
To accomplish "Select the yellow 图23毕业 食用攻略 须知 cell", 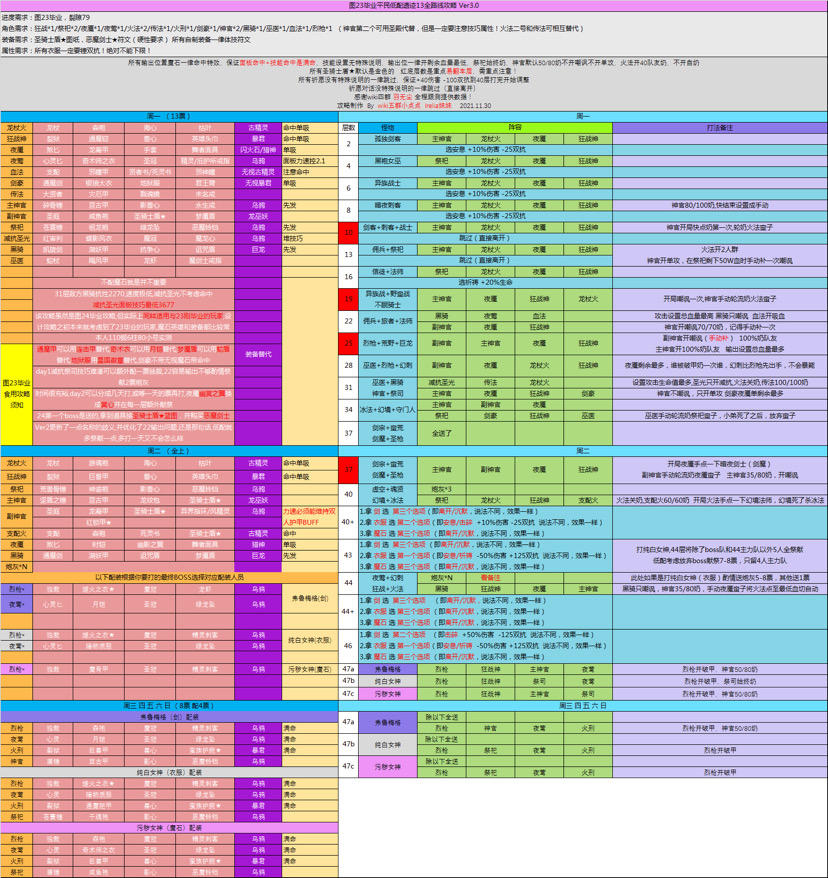I will 16,394.
